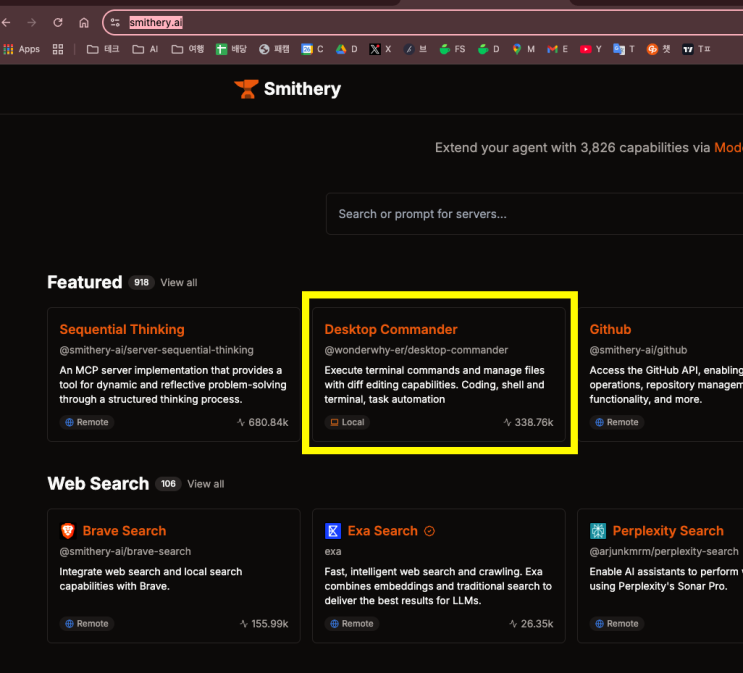Click the Brave Search lion icon
This screenshot has height=673, width=743.
pos(68,531)
